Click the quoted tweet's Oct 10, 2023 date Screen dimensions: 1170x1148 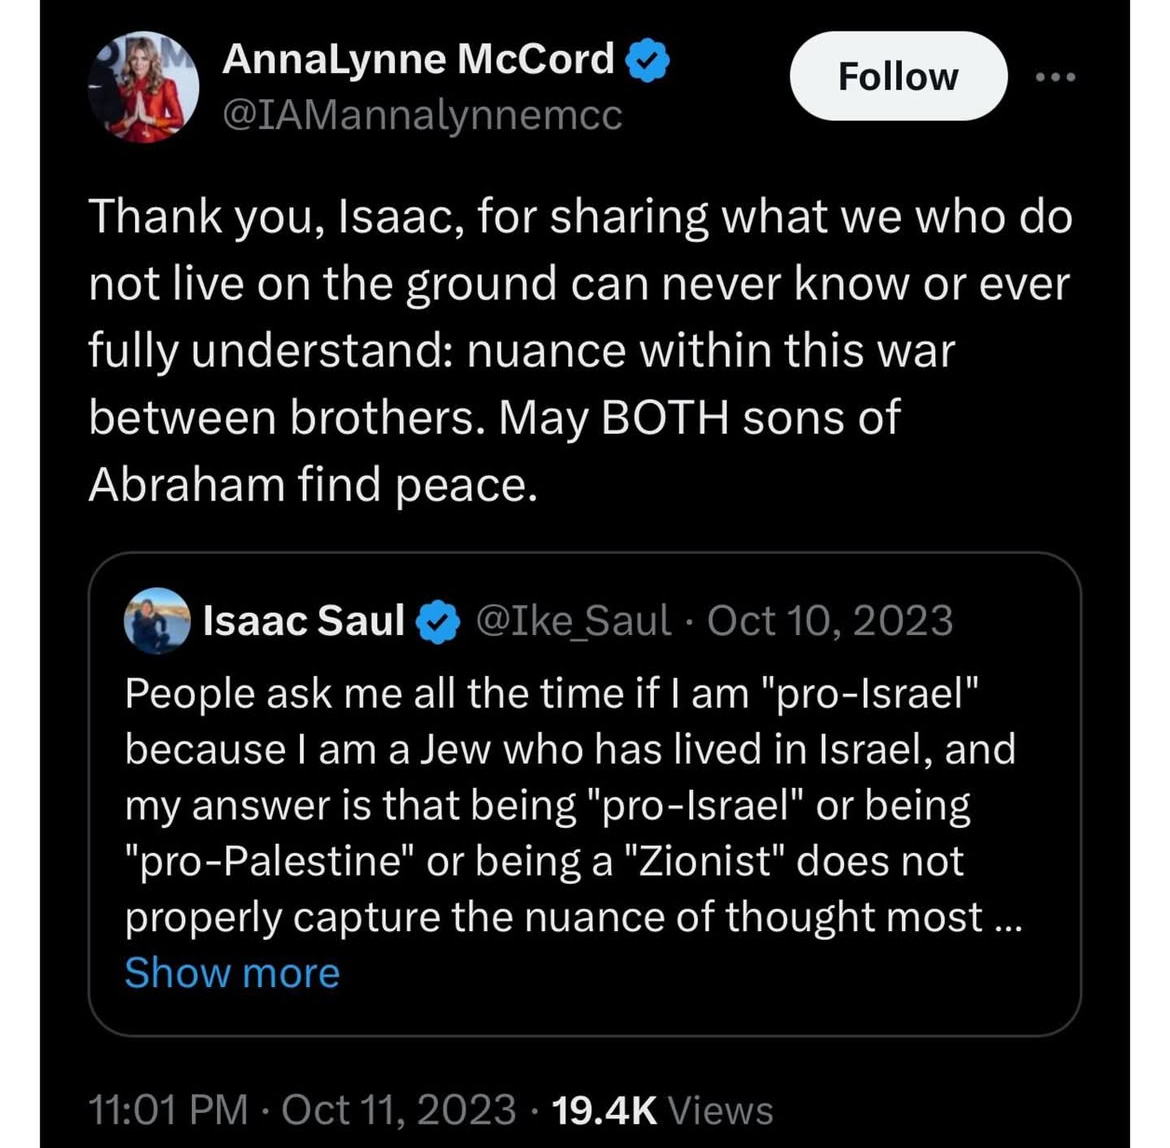(x=830, y=621)
